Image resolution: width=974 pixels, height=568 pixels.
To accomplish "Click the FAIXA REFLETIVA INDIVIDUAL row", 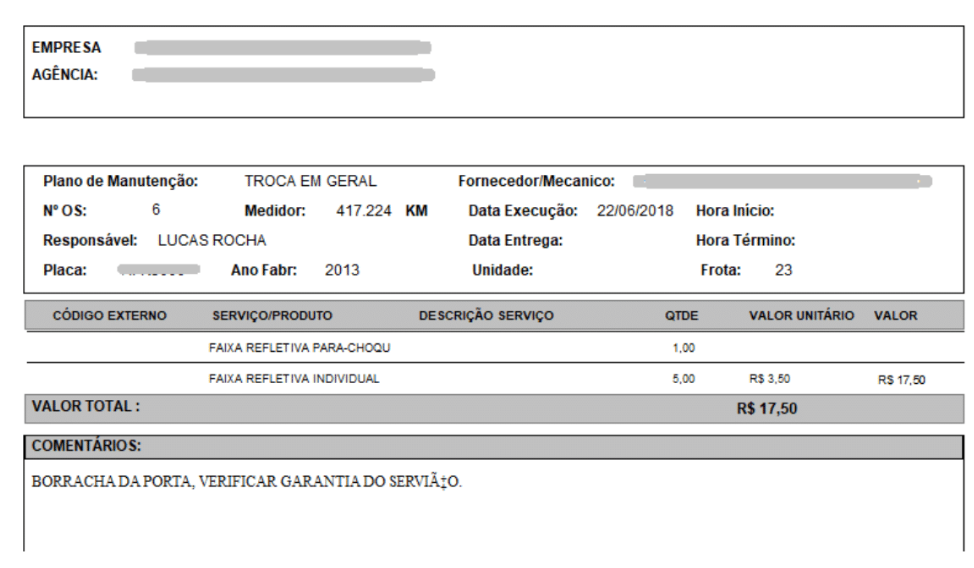I will (294, 380).
